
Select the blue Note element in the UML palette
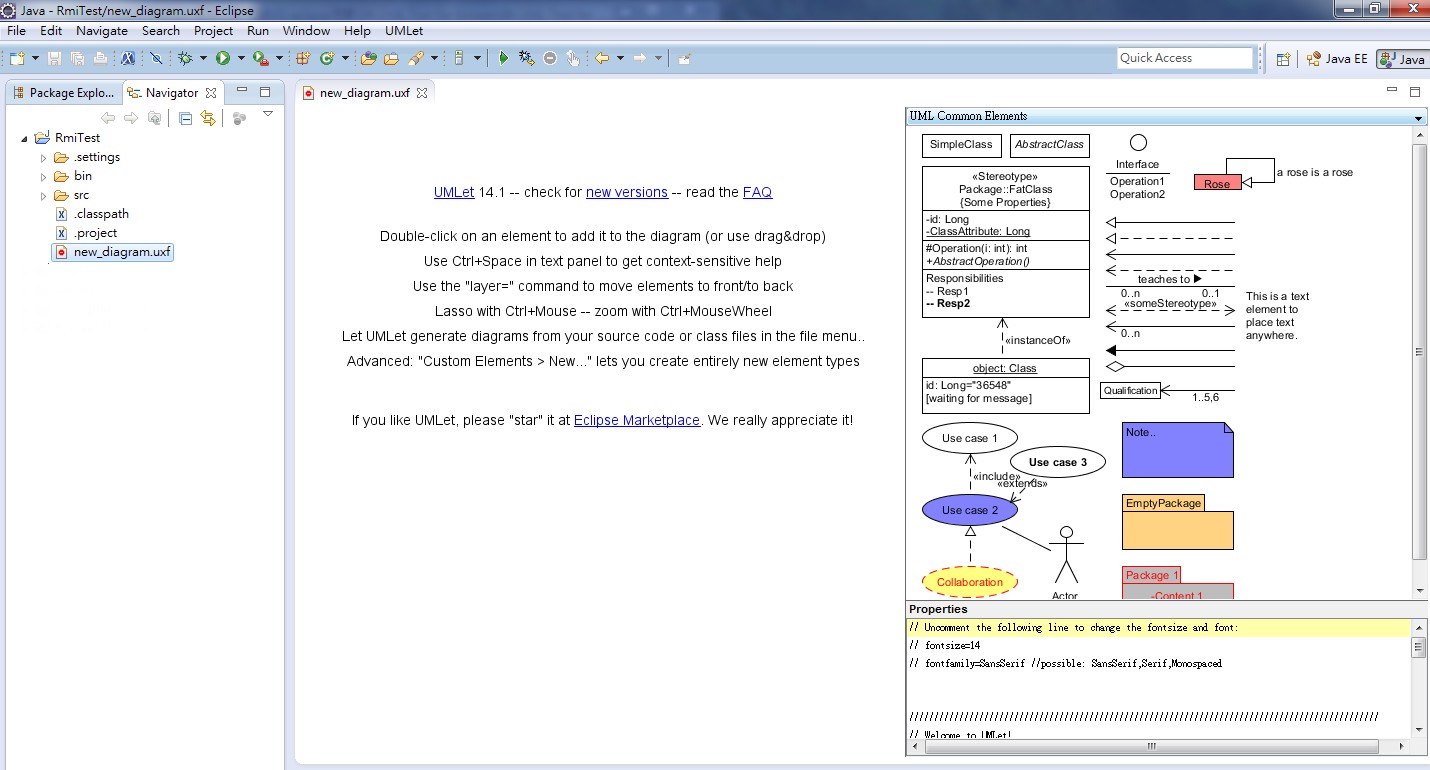click(1177, 450)
